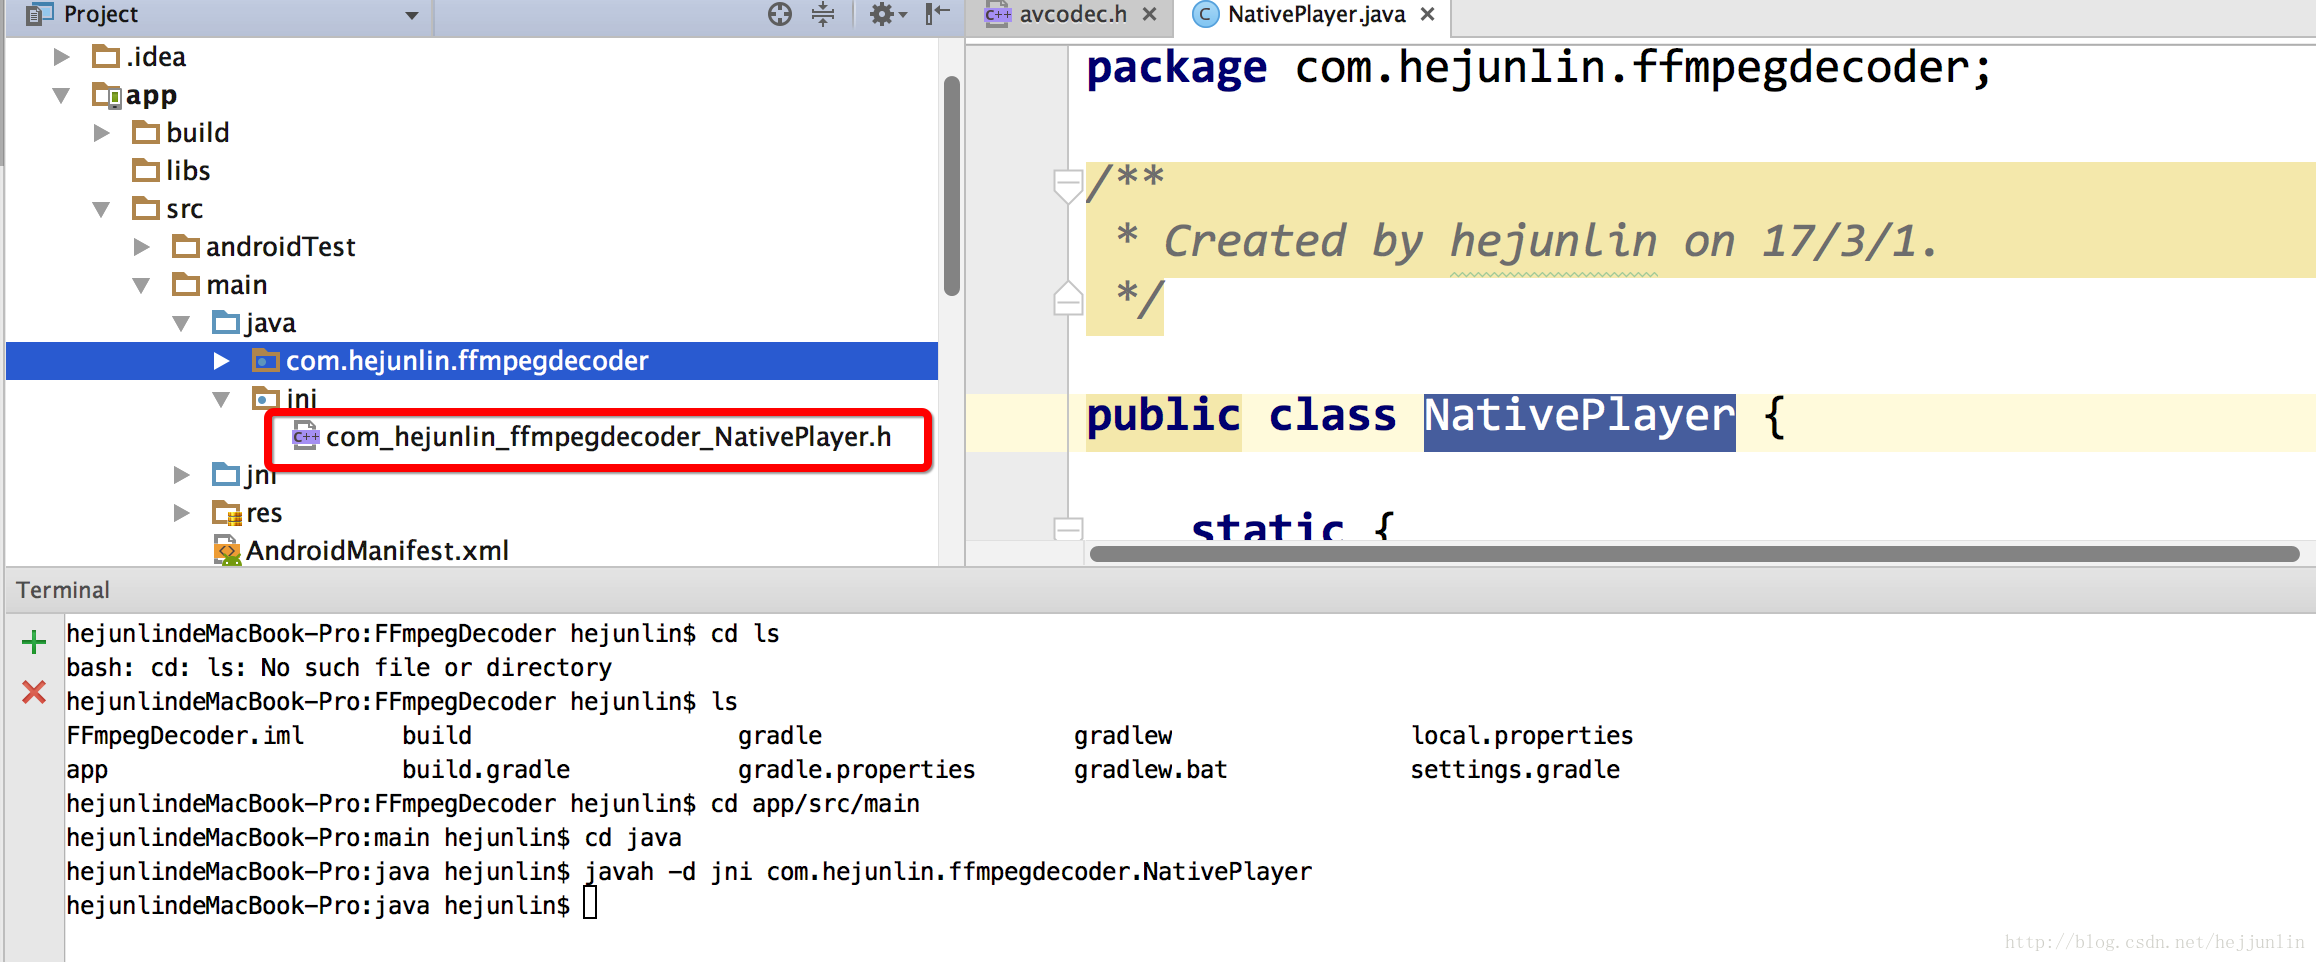This screenshot has height=962, width=2316.
Task: Click the src folder icon
Action: [x=146, y=208]
